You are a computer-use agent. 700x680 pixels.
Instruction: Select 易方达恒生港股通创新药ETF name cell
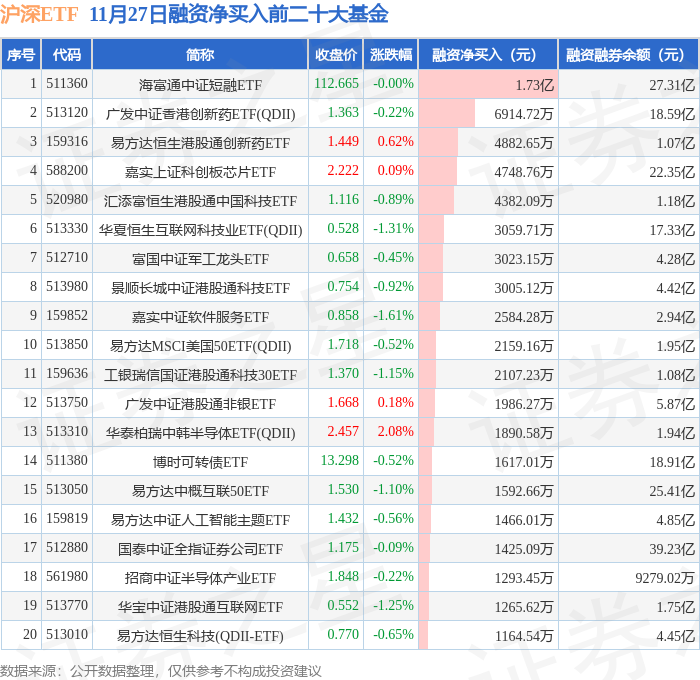tap(200, 142)
